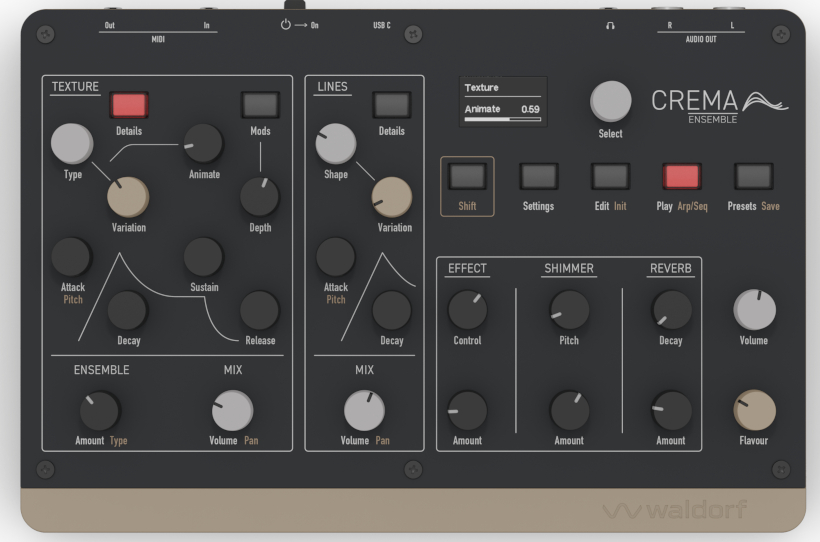820x542 pixels.
Task: Click the Shimmer Pitch knob
Action: click(570, 310)
